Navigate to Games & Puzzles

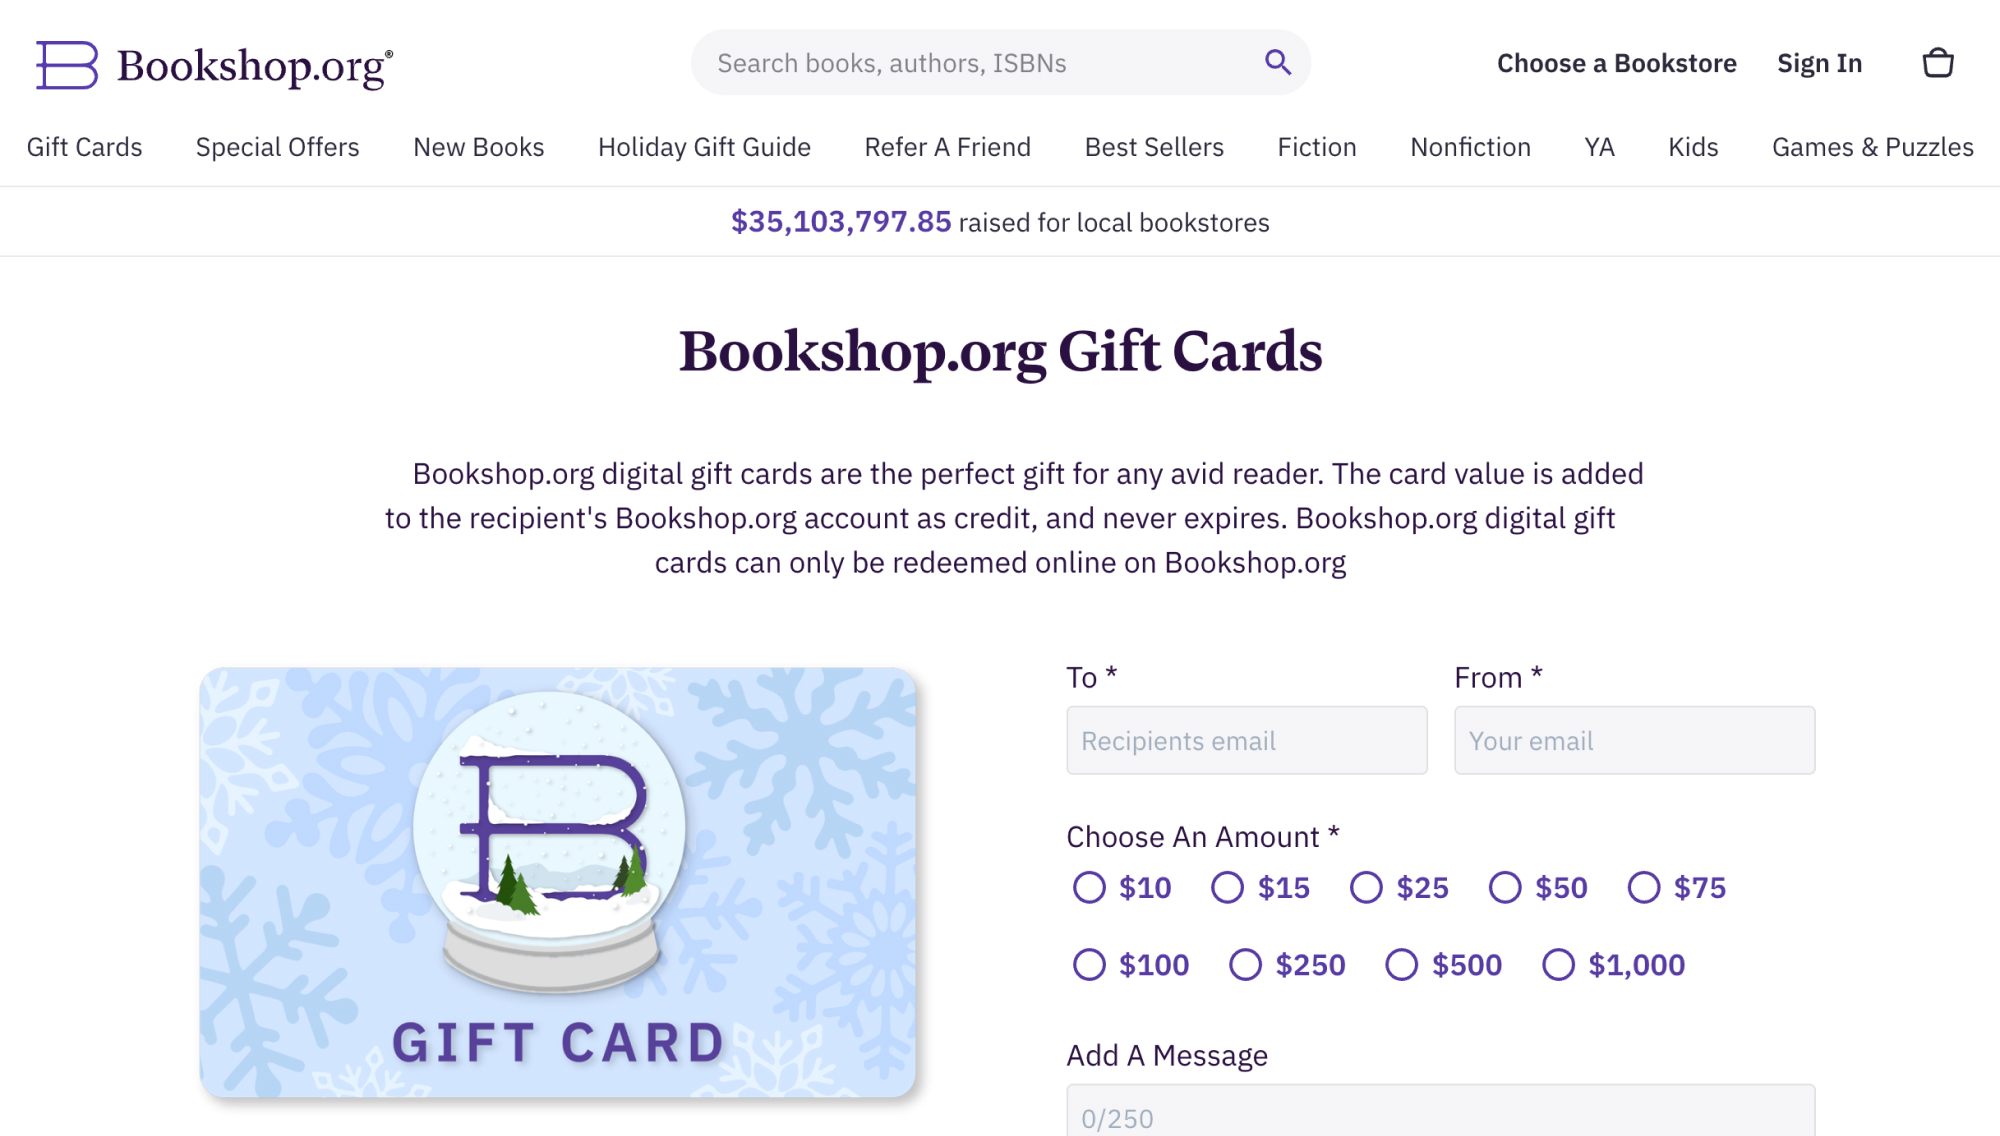click(x=1873, y=147)
